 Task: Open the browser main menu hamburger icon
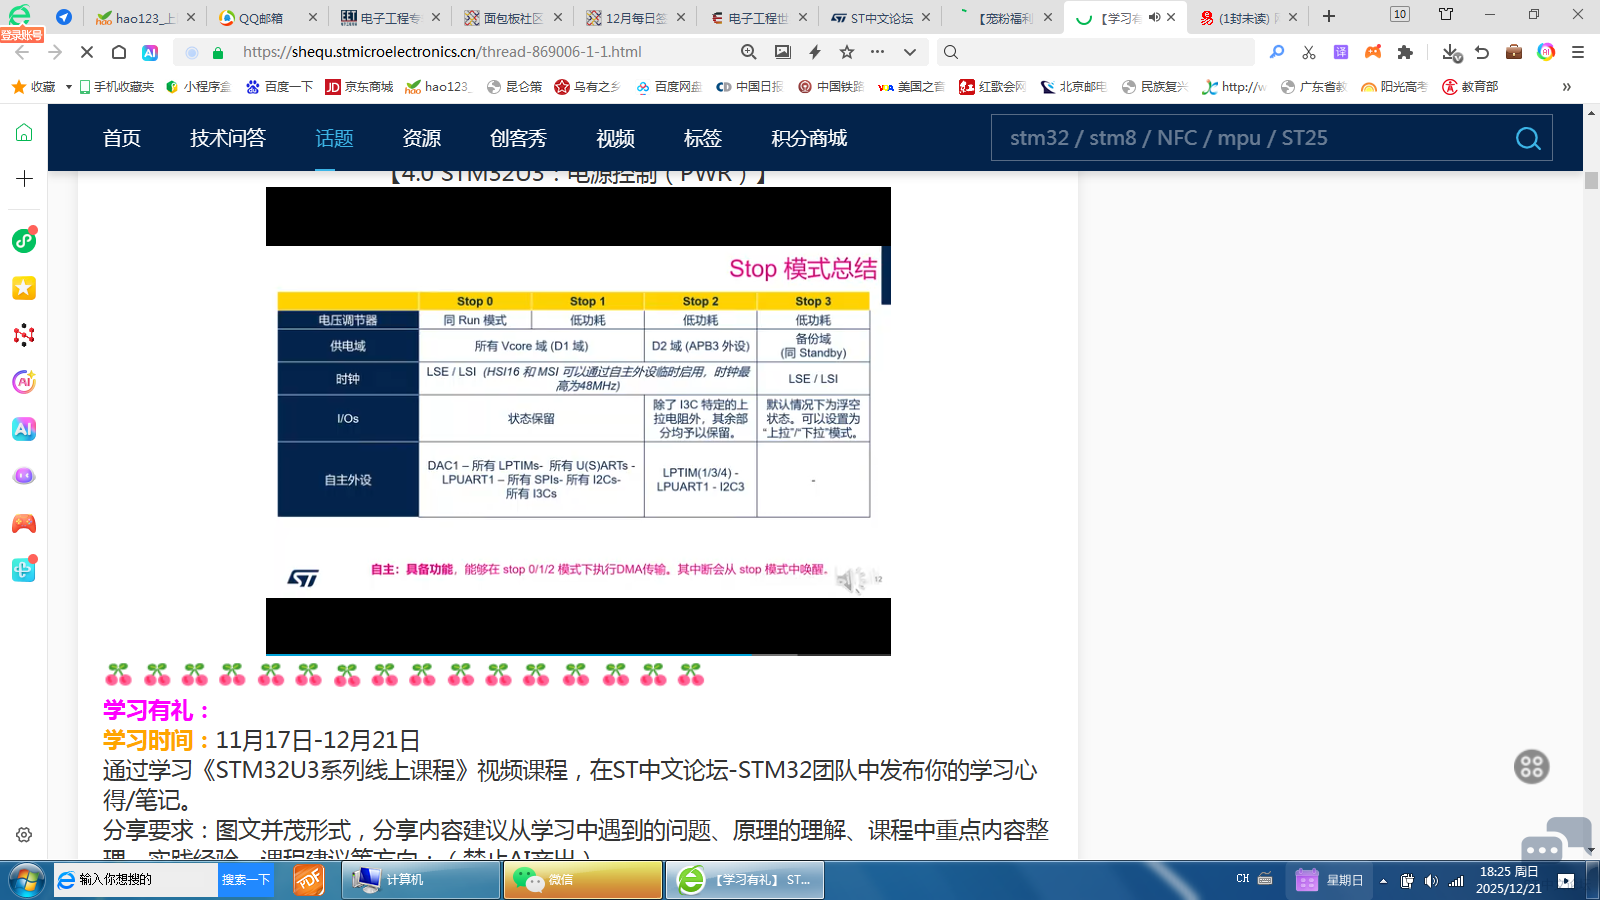(1578, 52)
